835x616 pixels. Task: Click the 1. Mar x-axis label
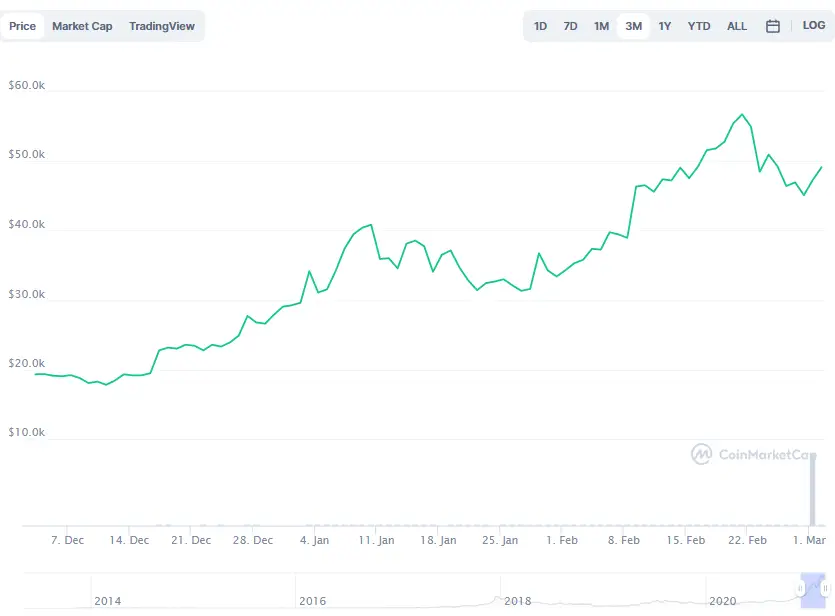809,540
